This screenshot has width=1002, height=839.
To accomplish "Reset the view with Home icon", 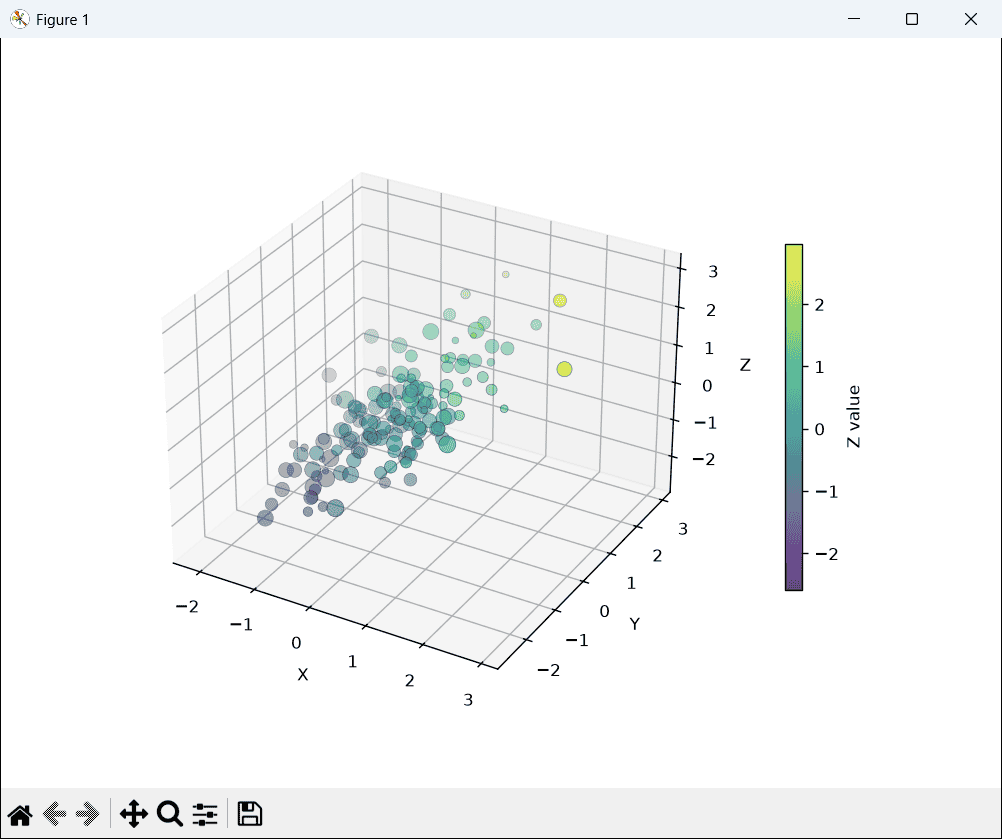I will click(20, 814).
